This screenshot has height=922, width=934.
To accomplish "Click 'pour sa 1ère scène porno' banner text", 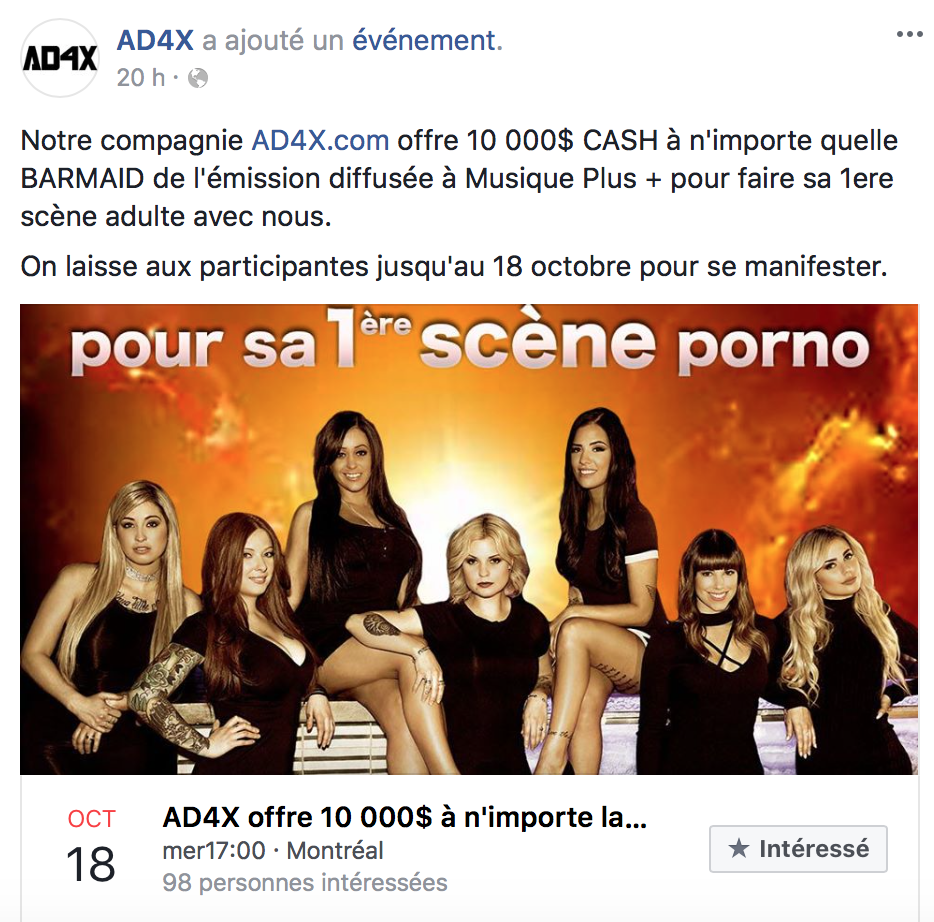I will (x=469, y=341).
